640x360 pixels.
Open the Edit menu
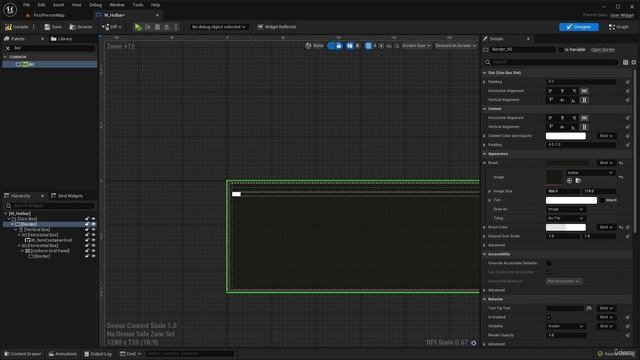point(41,5)
